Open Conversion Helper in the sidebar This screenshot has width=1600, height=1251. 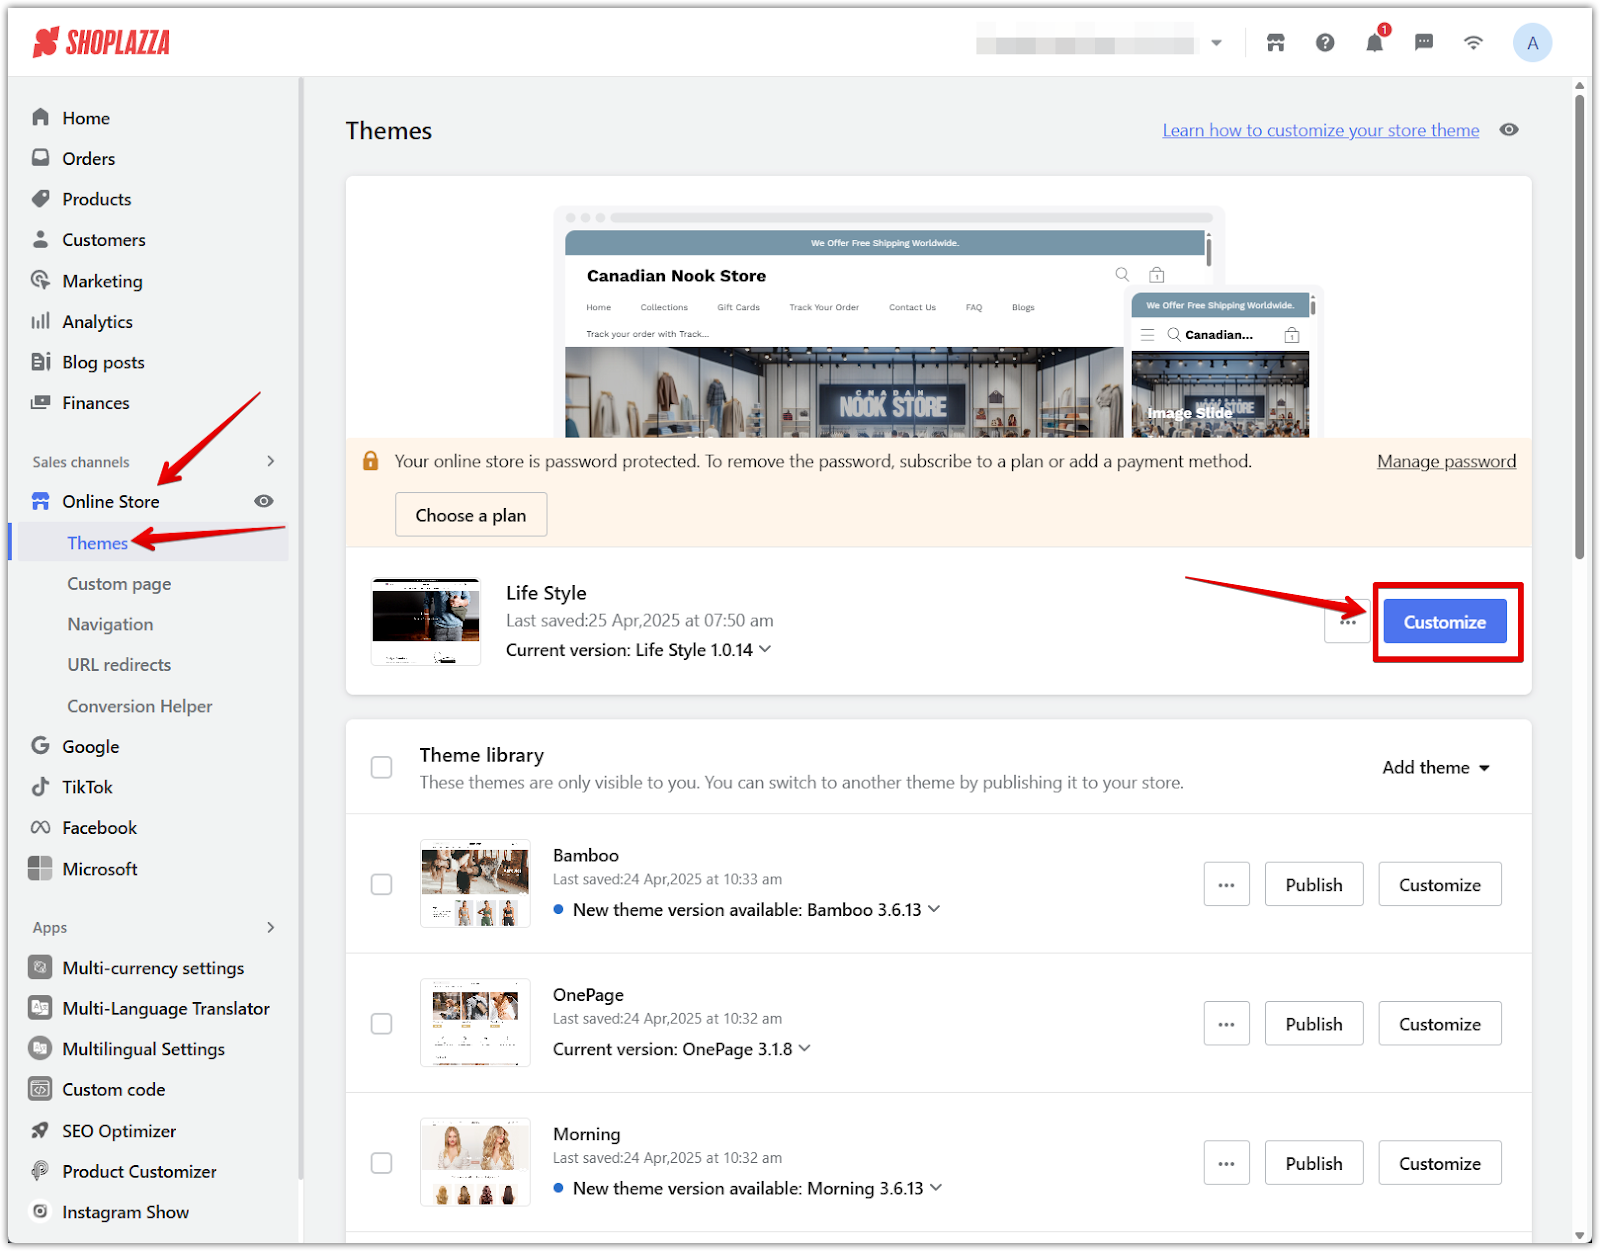tap(140, 706)
